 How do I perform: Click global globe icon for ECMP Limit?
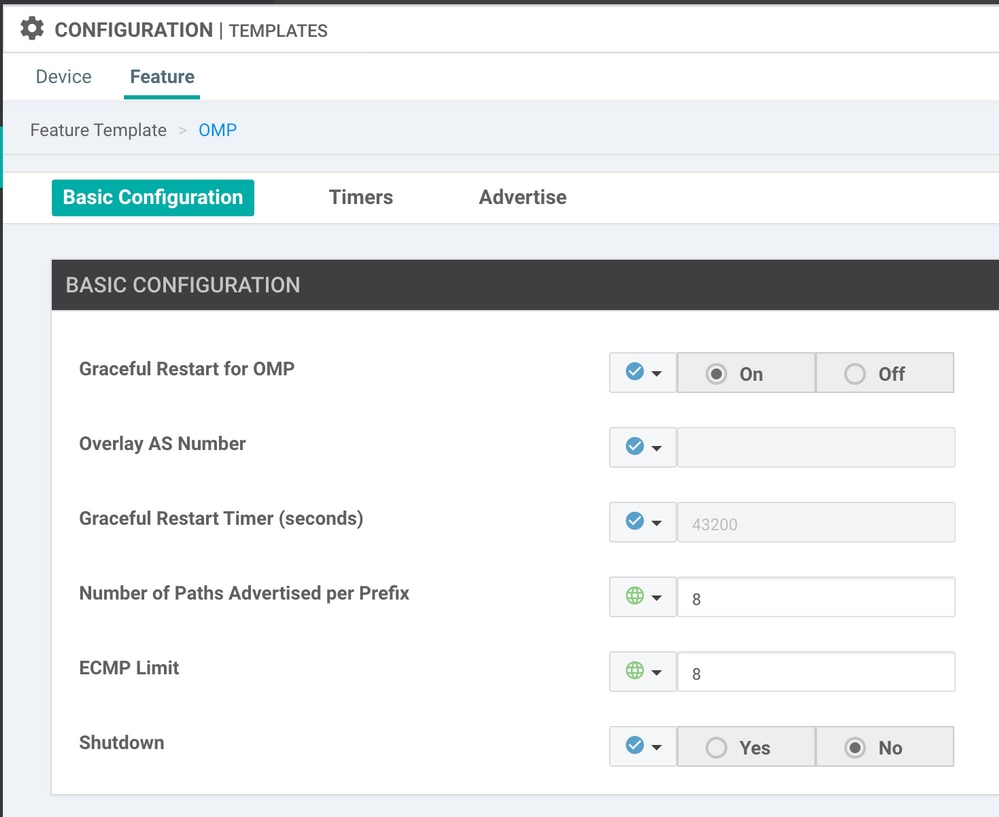point(635,670)
